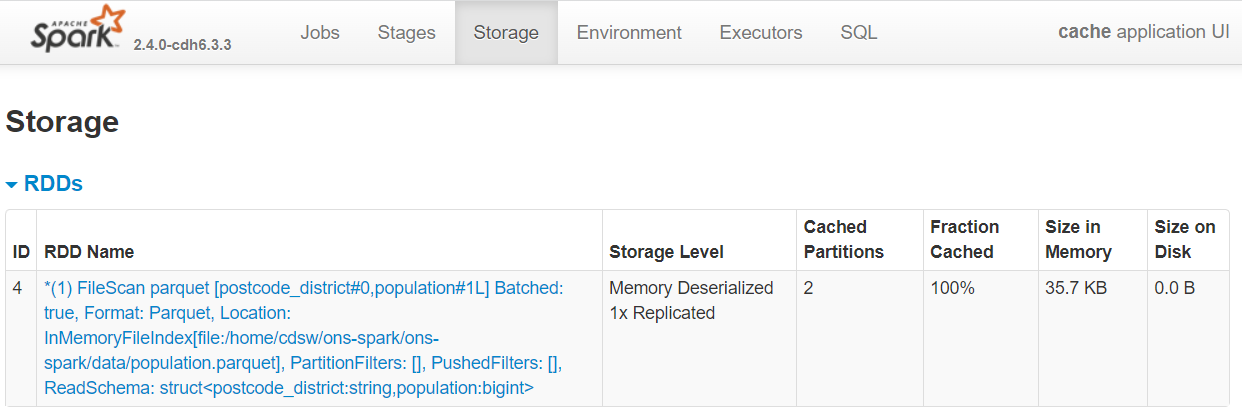Click the Fraction Cached column header
This screenshot has height=416, width=1242.
tap(965, 239)
